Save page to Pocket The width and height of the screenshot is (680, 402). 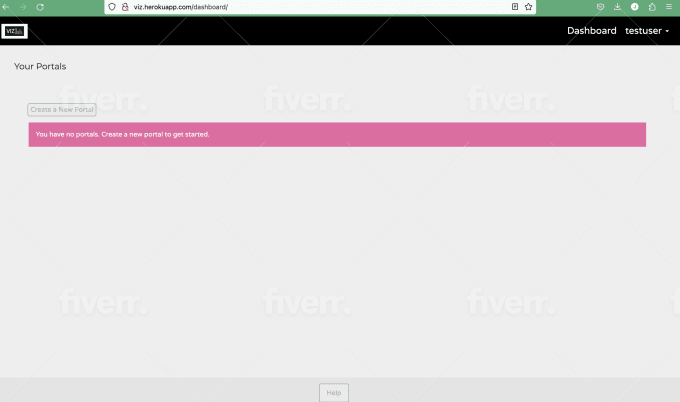pyautogui.click(x=600, y=6)
